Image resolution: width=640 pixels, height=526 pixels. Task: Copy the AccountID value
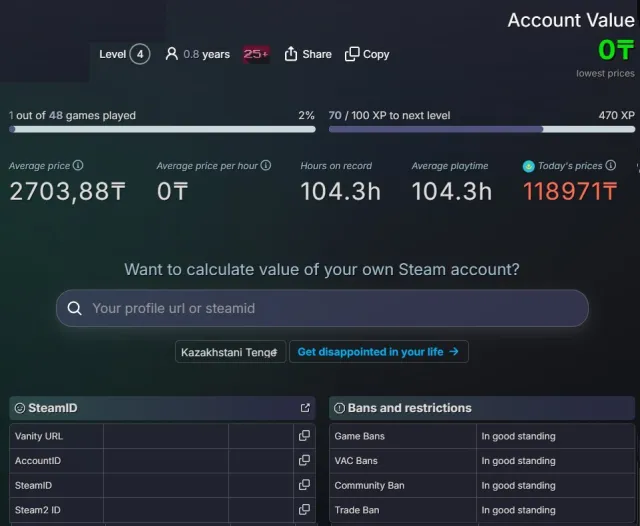pos(304,460)
